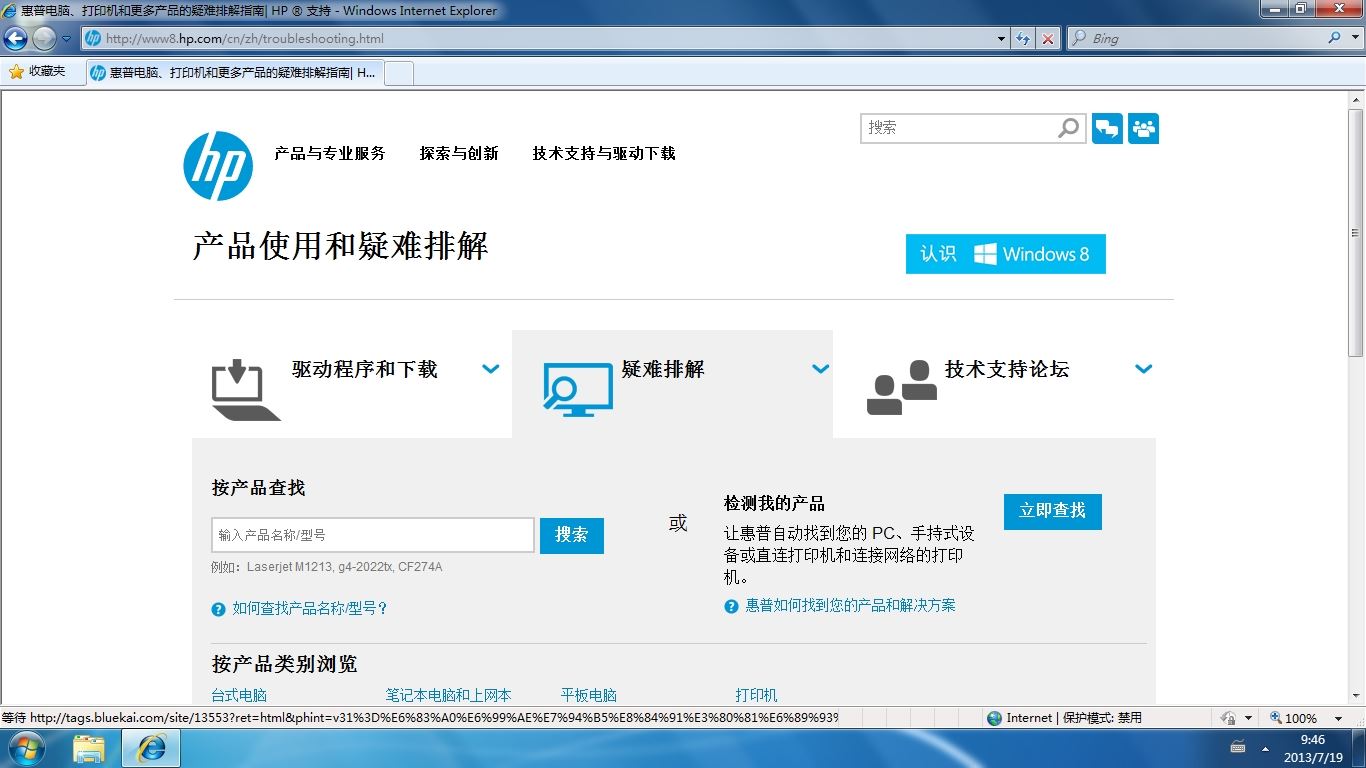Click the 认识 Windows 8 banner
The image size is (1366, 768).
point(1006,254)
